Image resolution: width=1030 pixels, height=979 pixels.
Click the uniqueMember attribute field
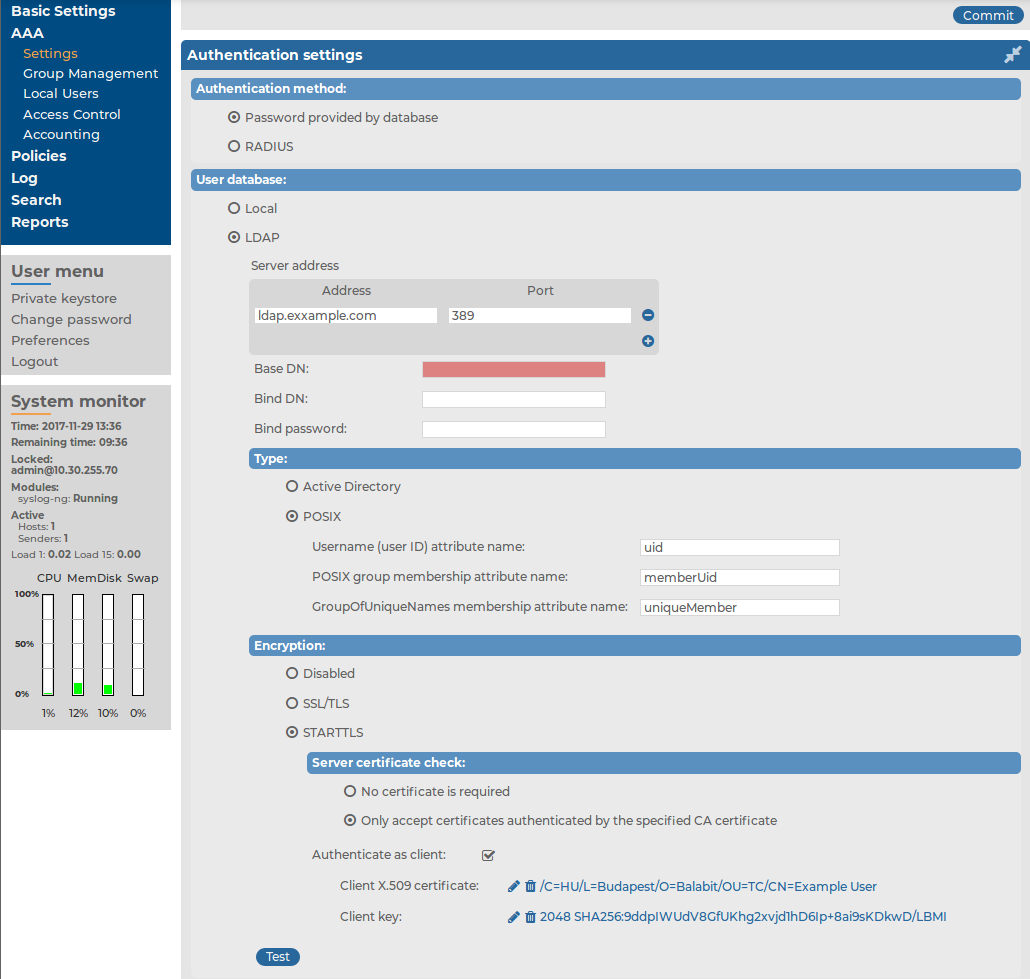(x=740, y=607)
